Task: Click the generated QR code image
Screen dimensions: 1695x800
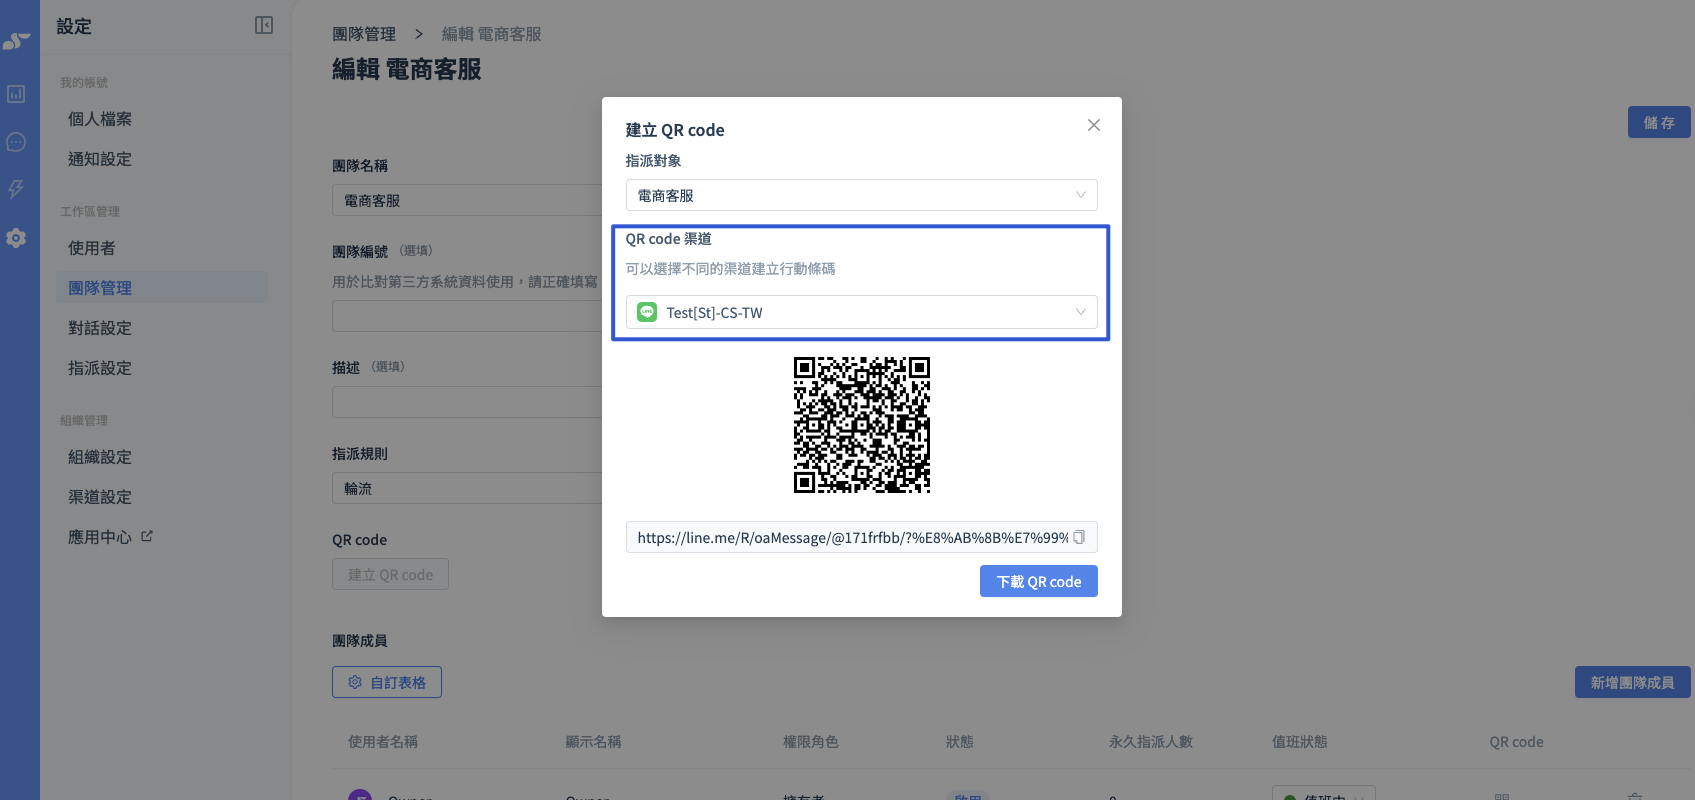Action: pyautogui.click(x=862, y=425)
